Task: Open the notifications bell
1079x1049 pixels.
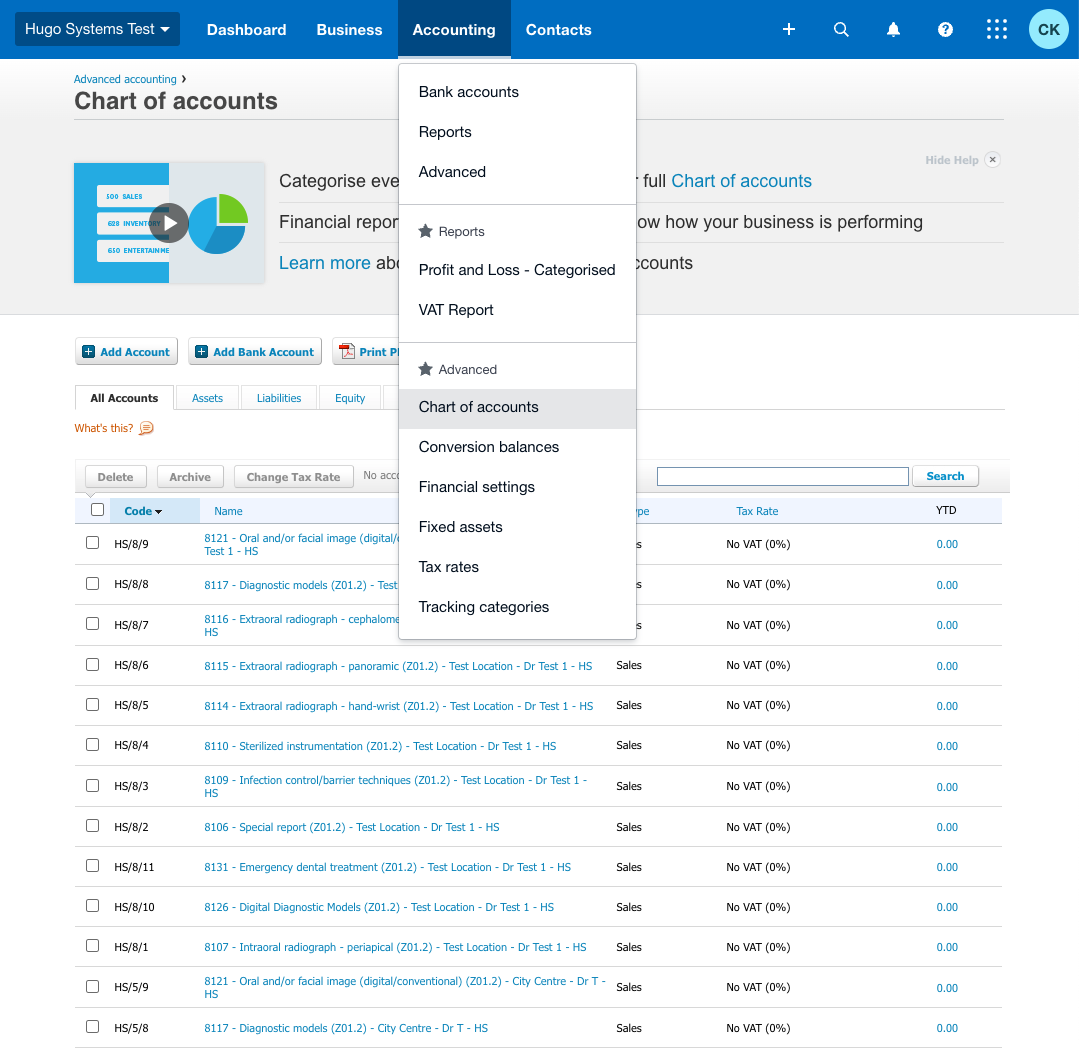Action: coord(893,29)
